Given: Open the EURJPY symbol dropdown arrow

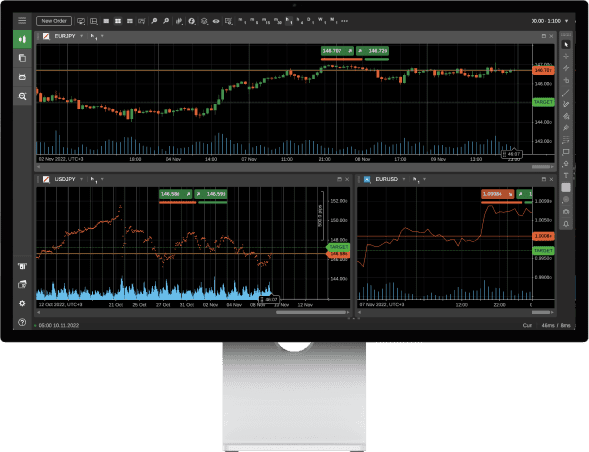Looking at the screenshot, I should pos(81,36).
